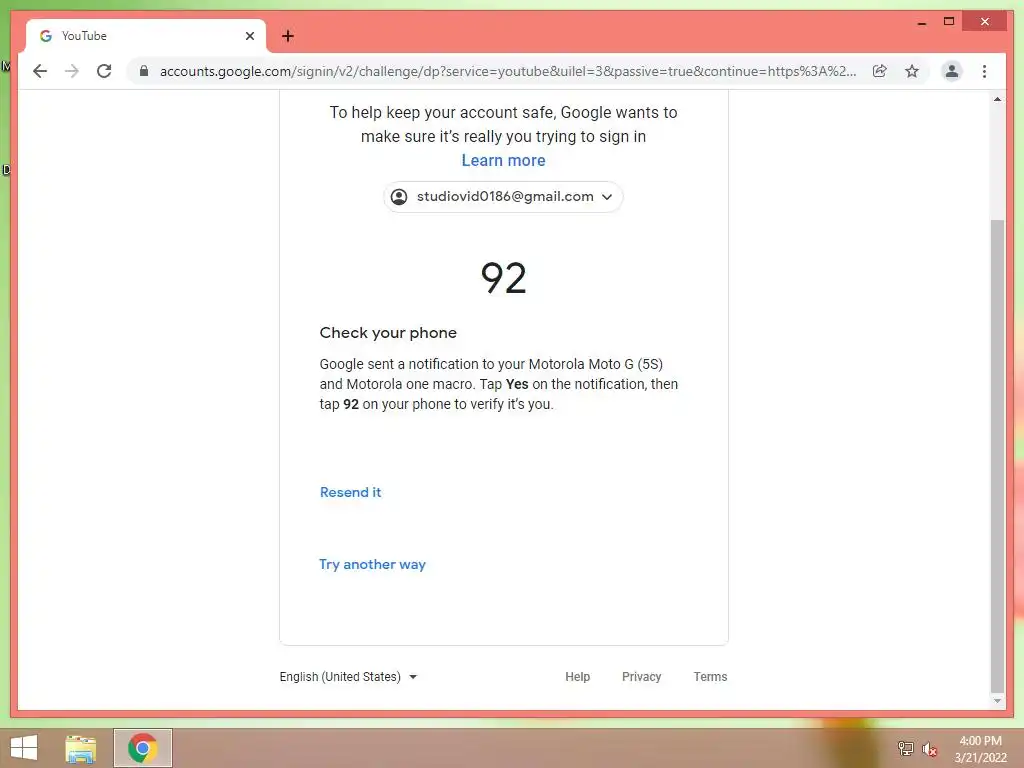The width and height of the screenshot is (1024, 768).
Task: Open the Windows Start menu
Action: (x=24, y=748)
